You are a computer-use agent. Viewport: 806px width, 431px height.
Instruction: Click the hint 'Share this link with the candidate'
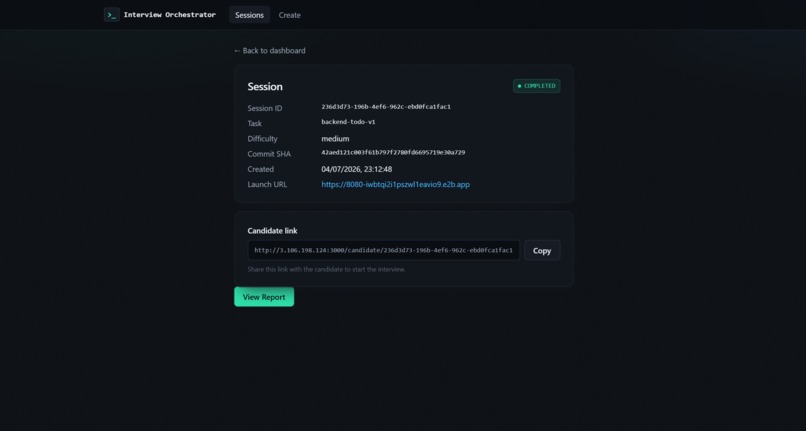[326, 270]
